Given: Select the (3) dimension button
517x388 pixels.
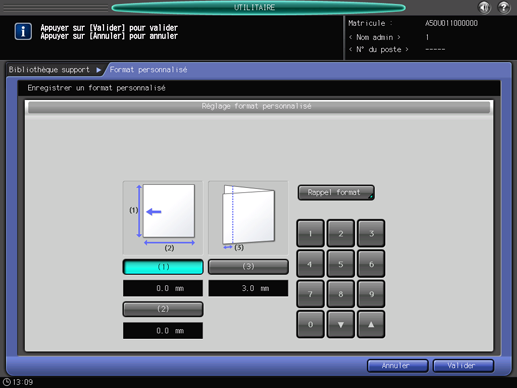Looking at the screenshot, I should tap(248, 267).
